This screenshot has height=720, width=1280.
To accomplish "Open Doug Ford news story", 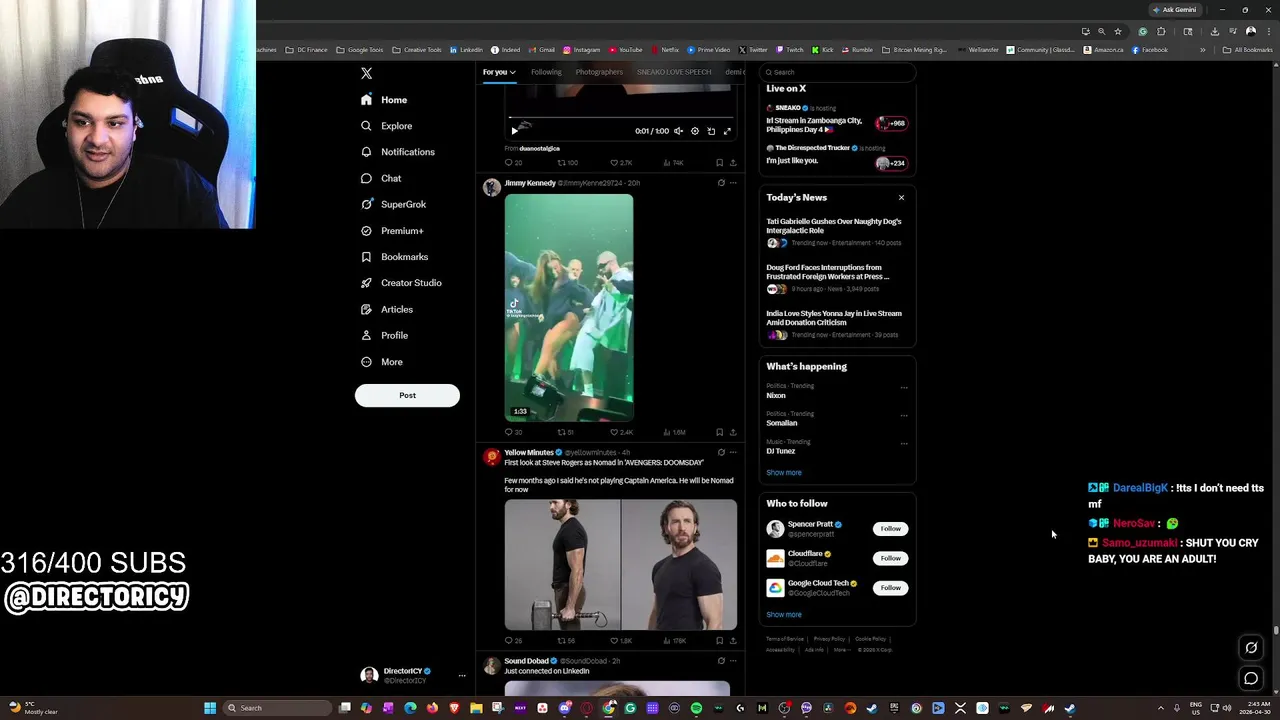I will [837, 278].
